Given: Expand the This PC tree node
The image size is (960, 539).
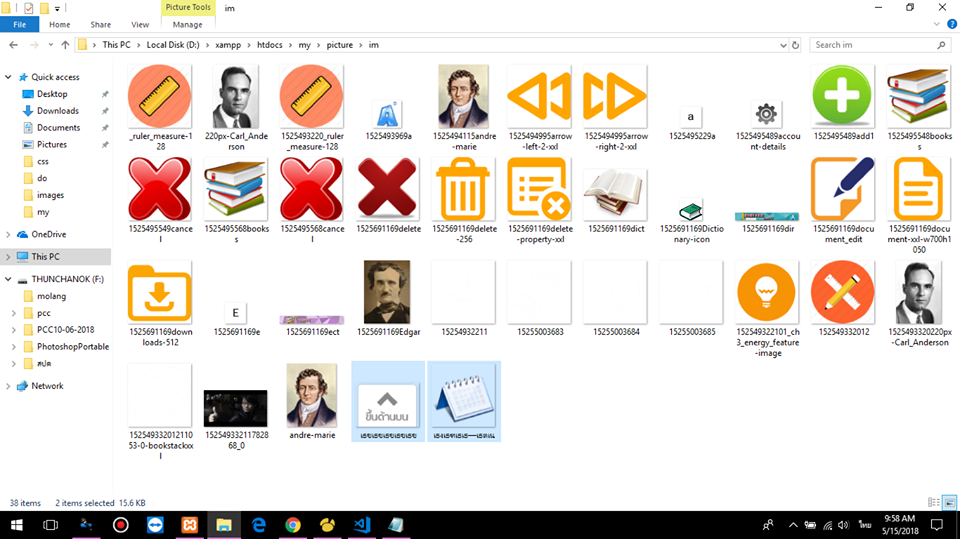Looking at the screenshot, I should coord(8,257).
